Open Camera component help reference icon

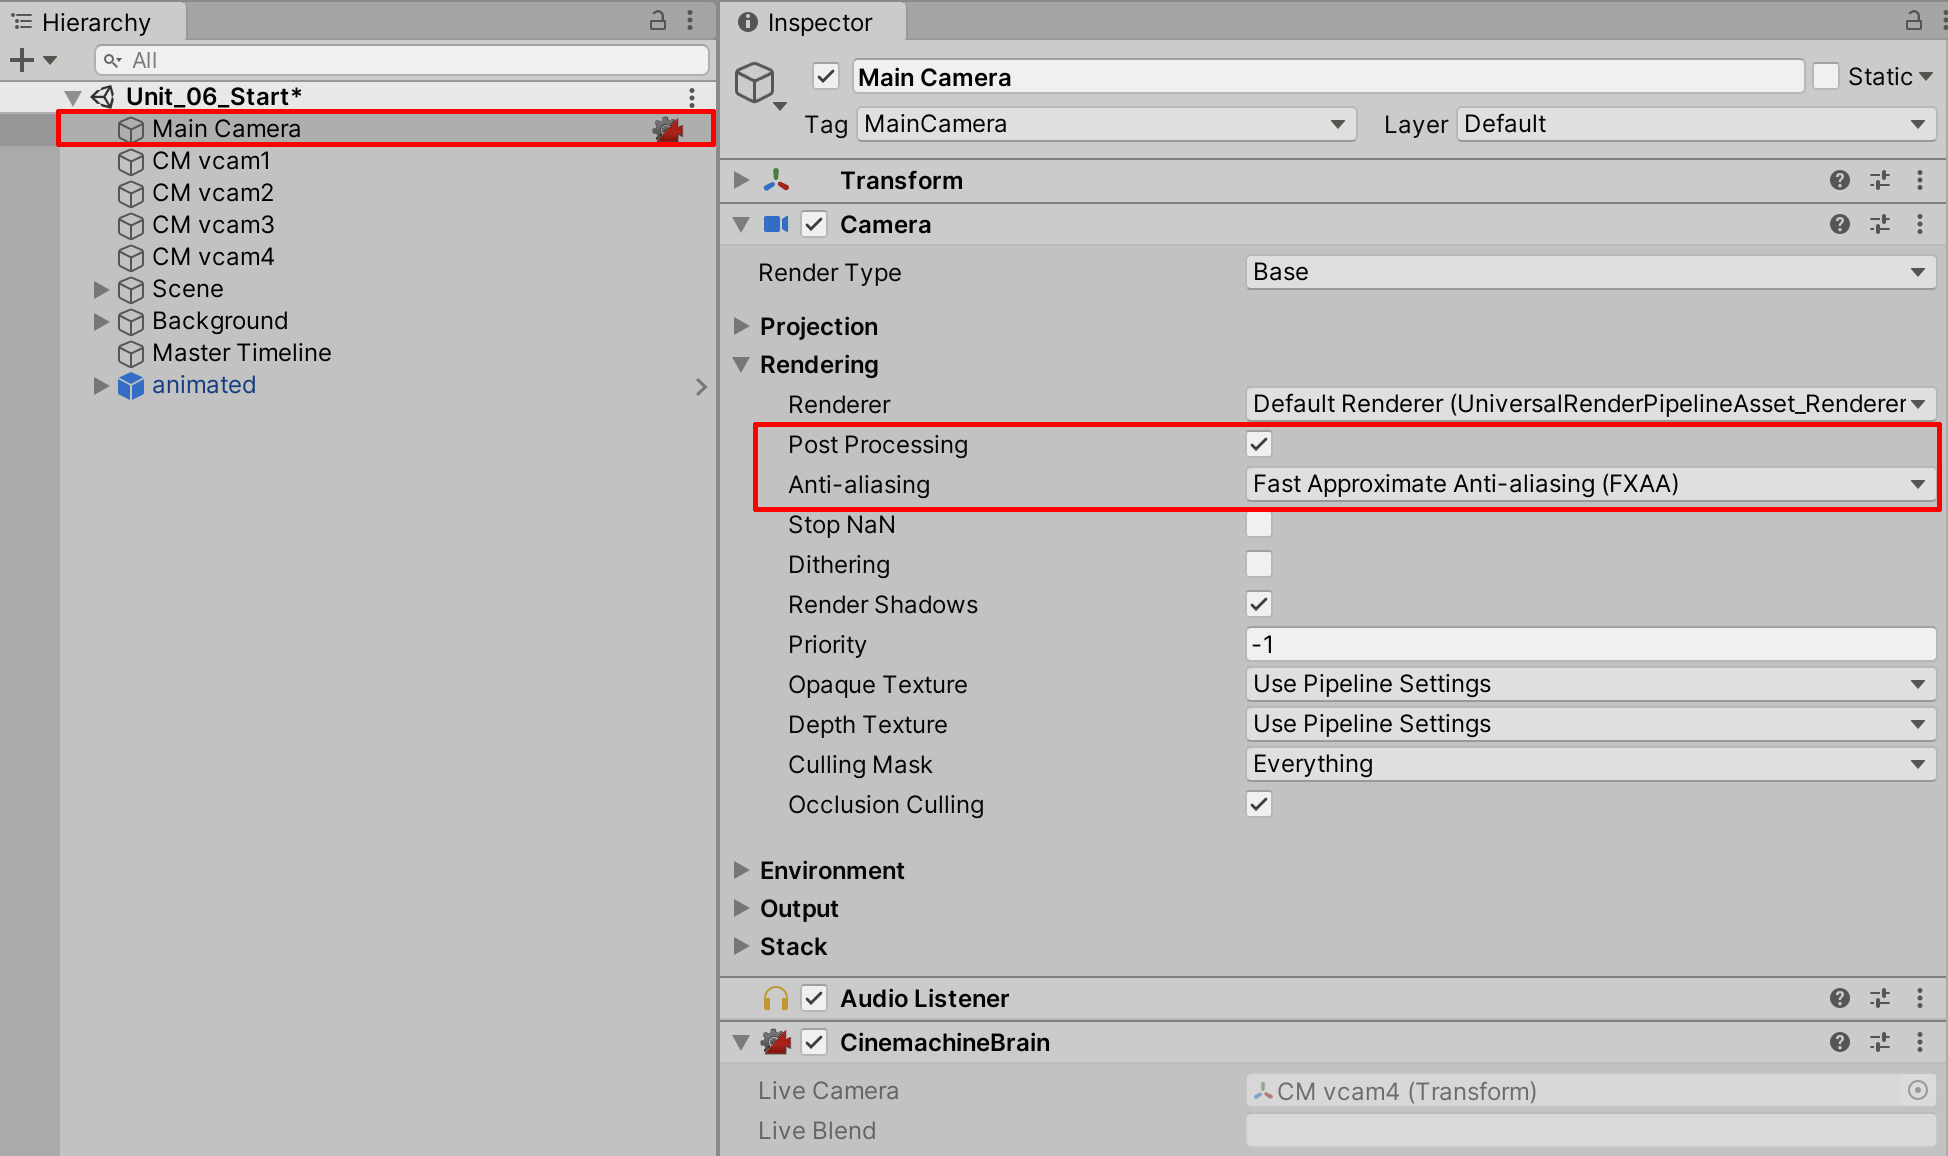click(1839, 224)
